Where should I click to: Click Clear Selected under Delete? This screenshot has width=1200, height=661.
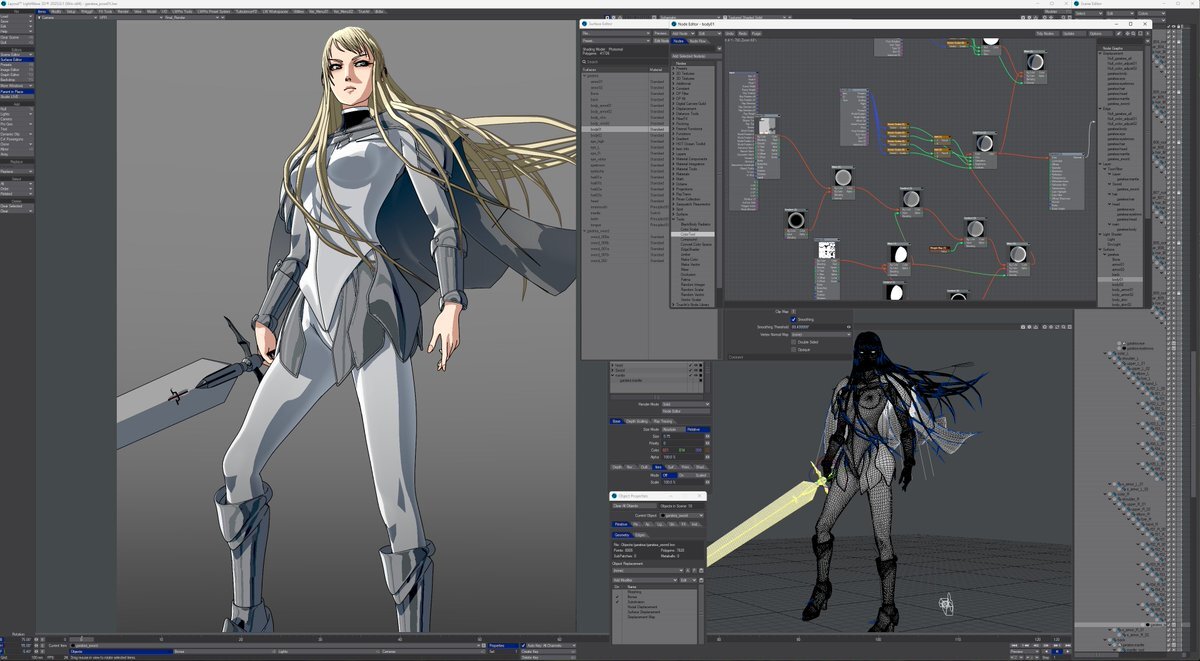tap(17, 206)
